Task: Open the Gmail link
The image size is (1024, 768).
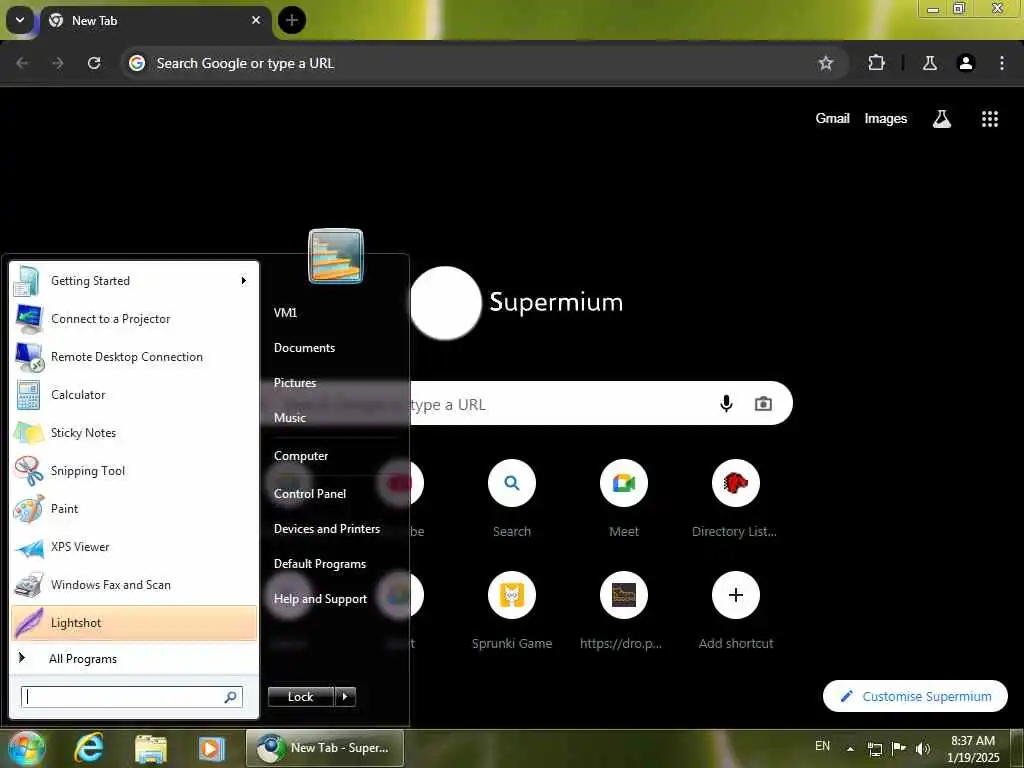Action: [832, 118]
